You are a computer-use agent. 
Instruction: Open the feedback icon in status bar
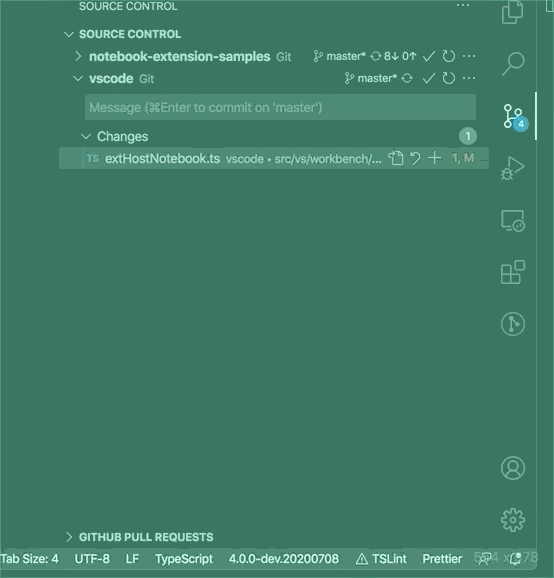484,559
